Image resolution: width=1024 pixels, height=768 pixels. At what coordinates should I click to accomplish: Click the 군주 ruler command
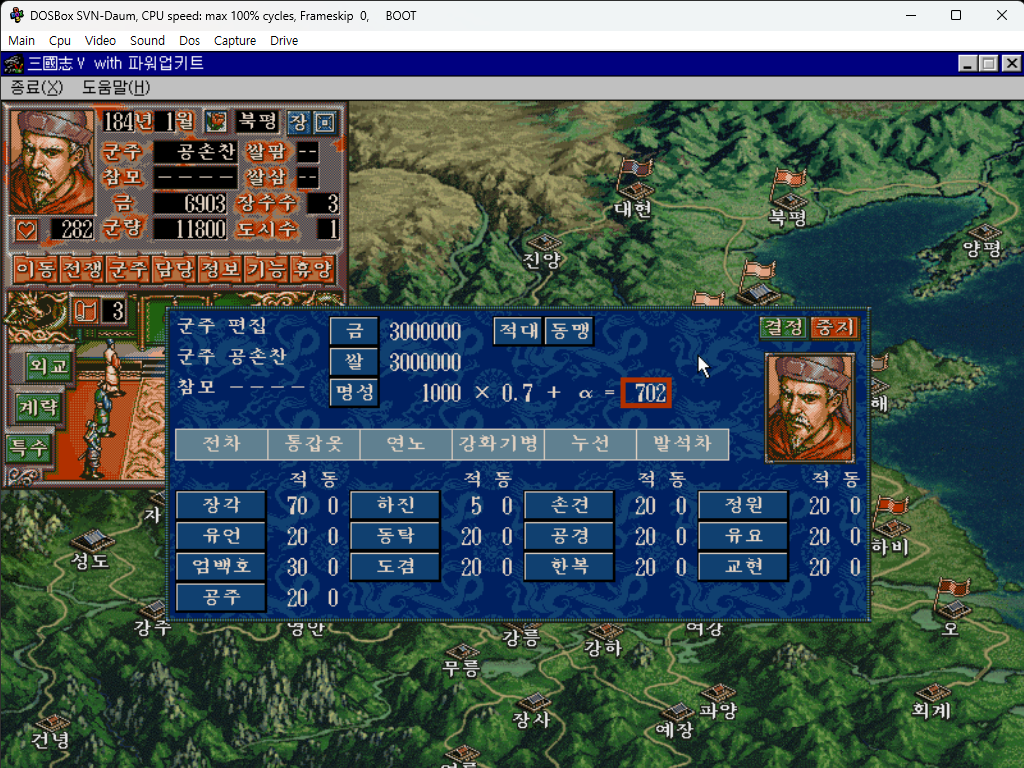click(x=128, y=268)
